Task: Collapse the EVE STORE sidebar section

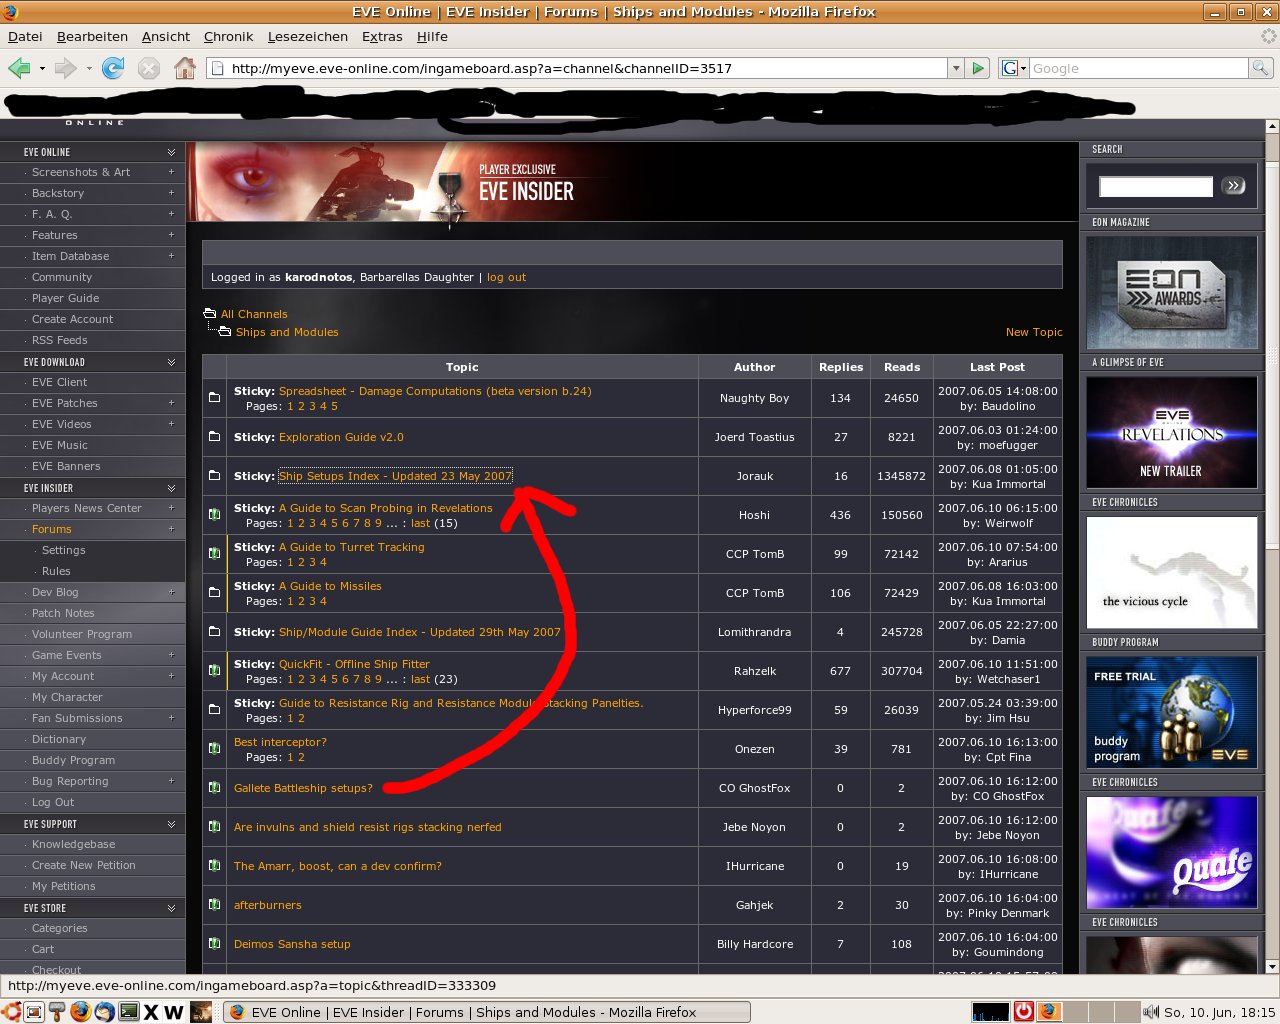Action: (171, 908)
